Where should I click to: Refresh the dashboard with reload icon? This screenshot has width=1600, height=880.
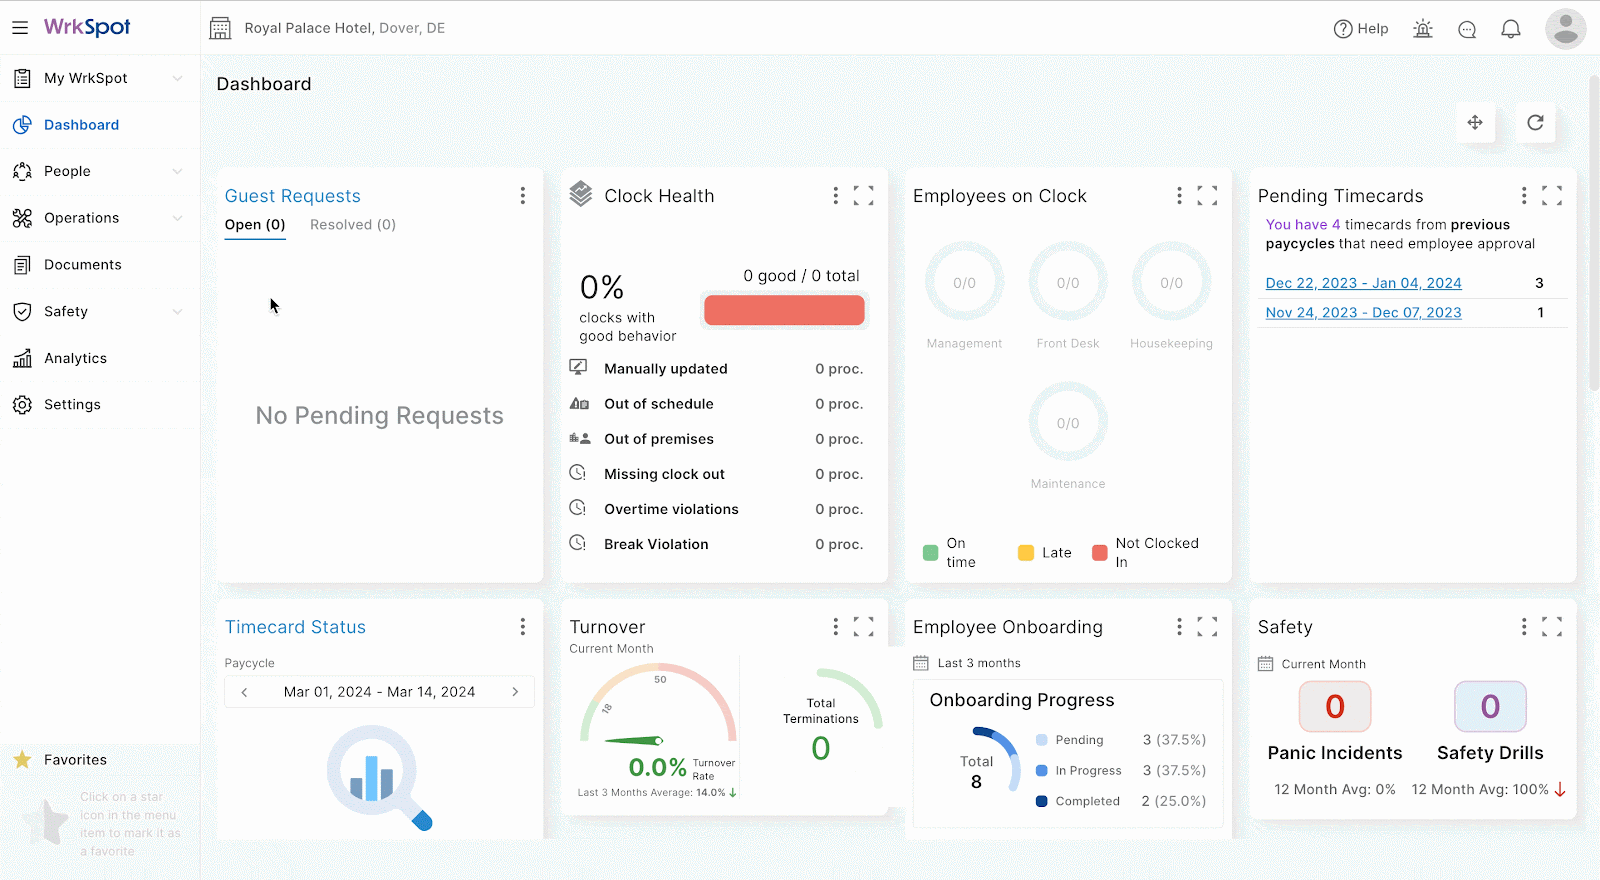(x=1535, y=123)
